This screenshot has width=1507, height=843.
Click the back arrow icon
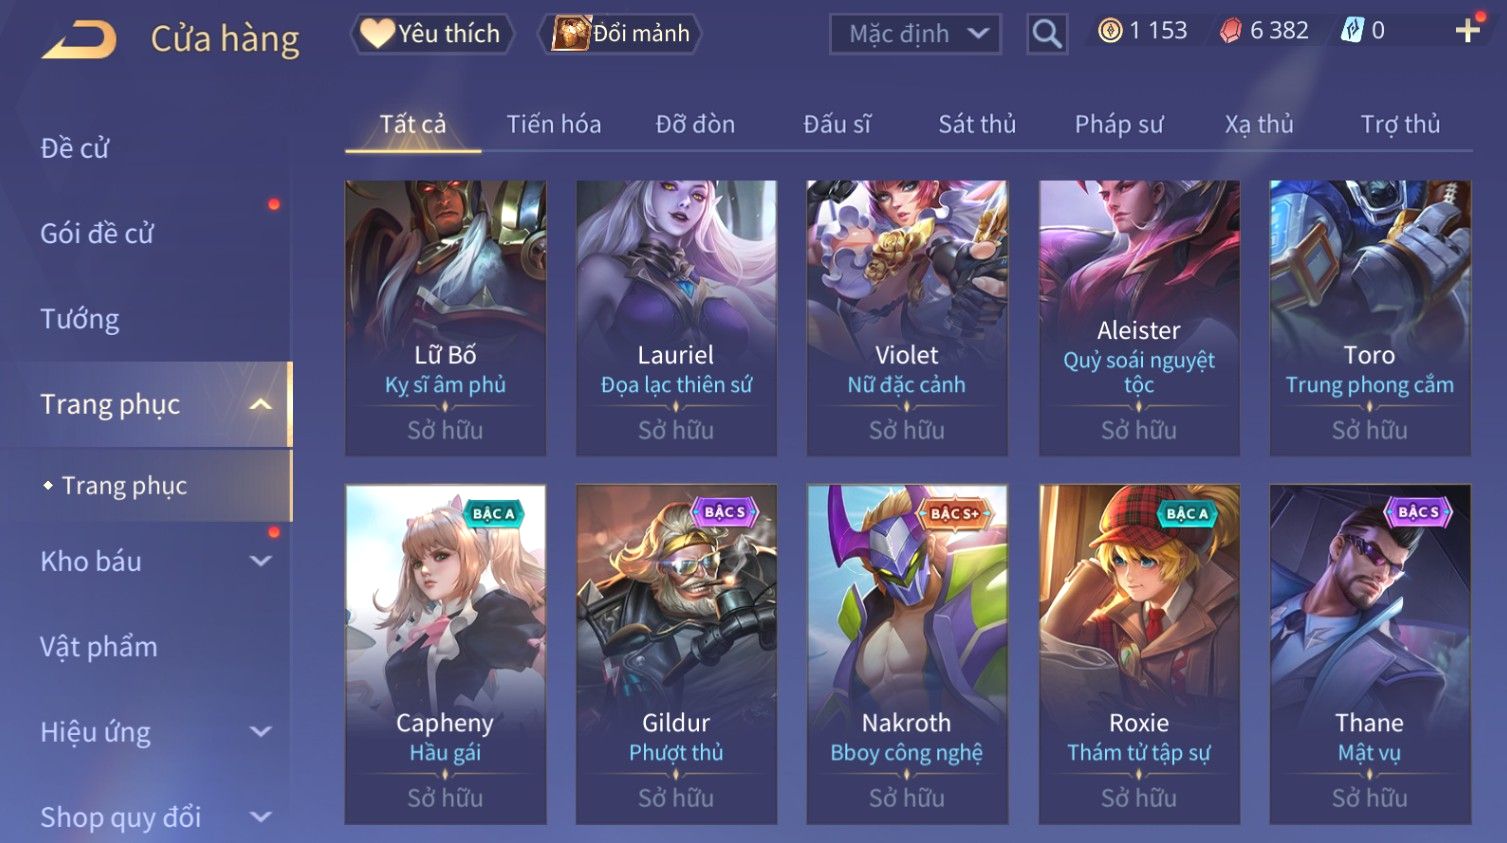(x=79, y=40)
